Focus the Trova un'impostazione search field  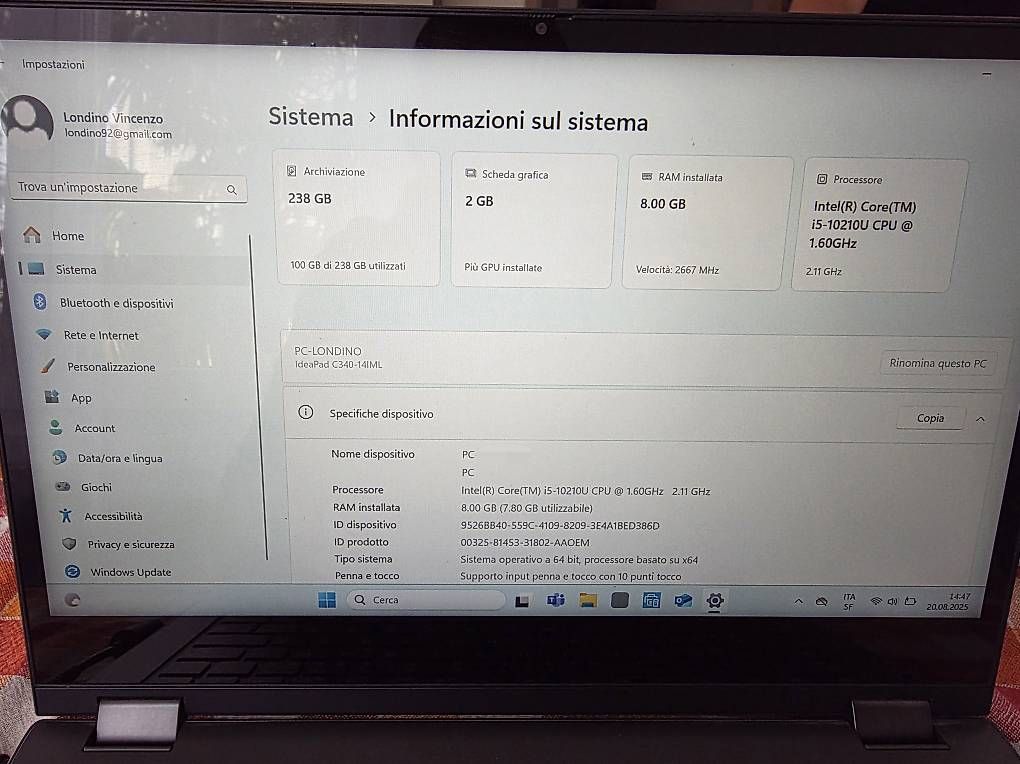[129, 188]
